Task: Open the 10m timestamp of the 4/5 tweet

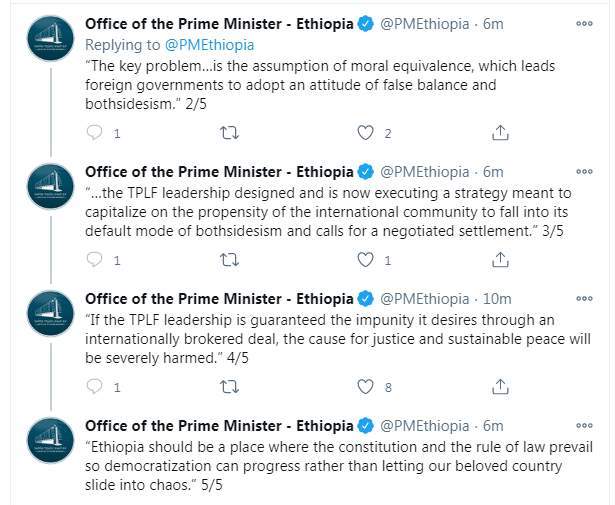Action: (x=497, y=299)
